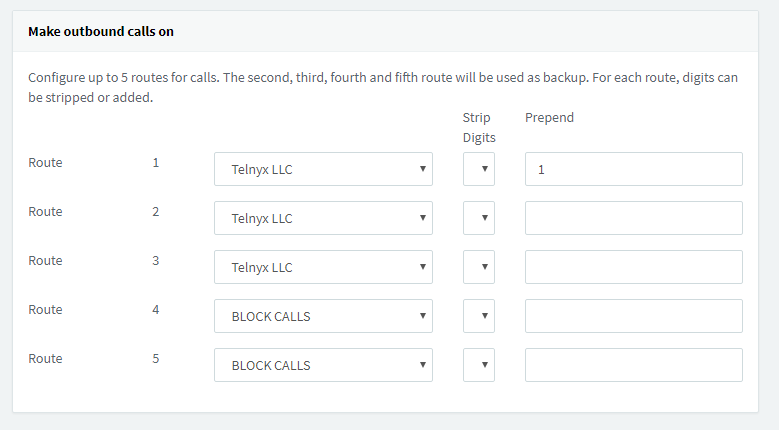Expand Strip Digits selector for Route 2
This screenshot has height=430, width=779.
[x=479, y=218]
